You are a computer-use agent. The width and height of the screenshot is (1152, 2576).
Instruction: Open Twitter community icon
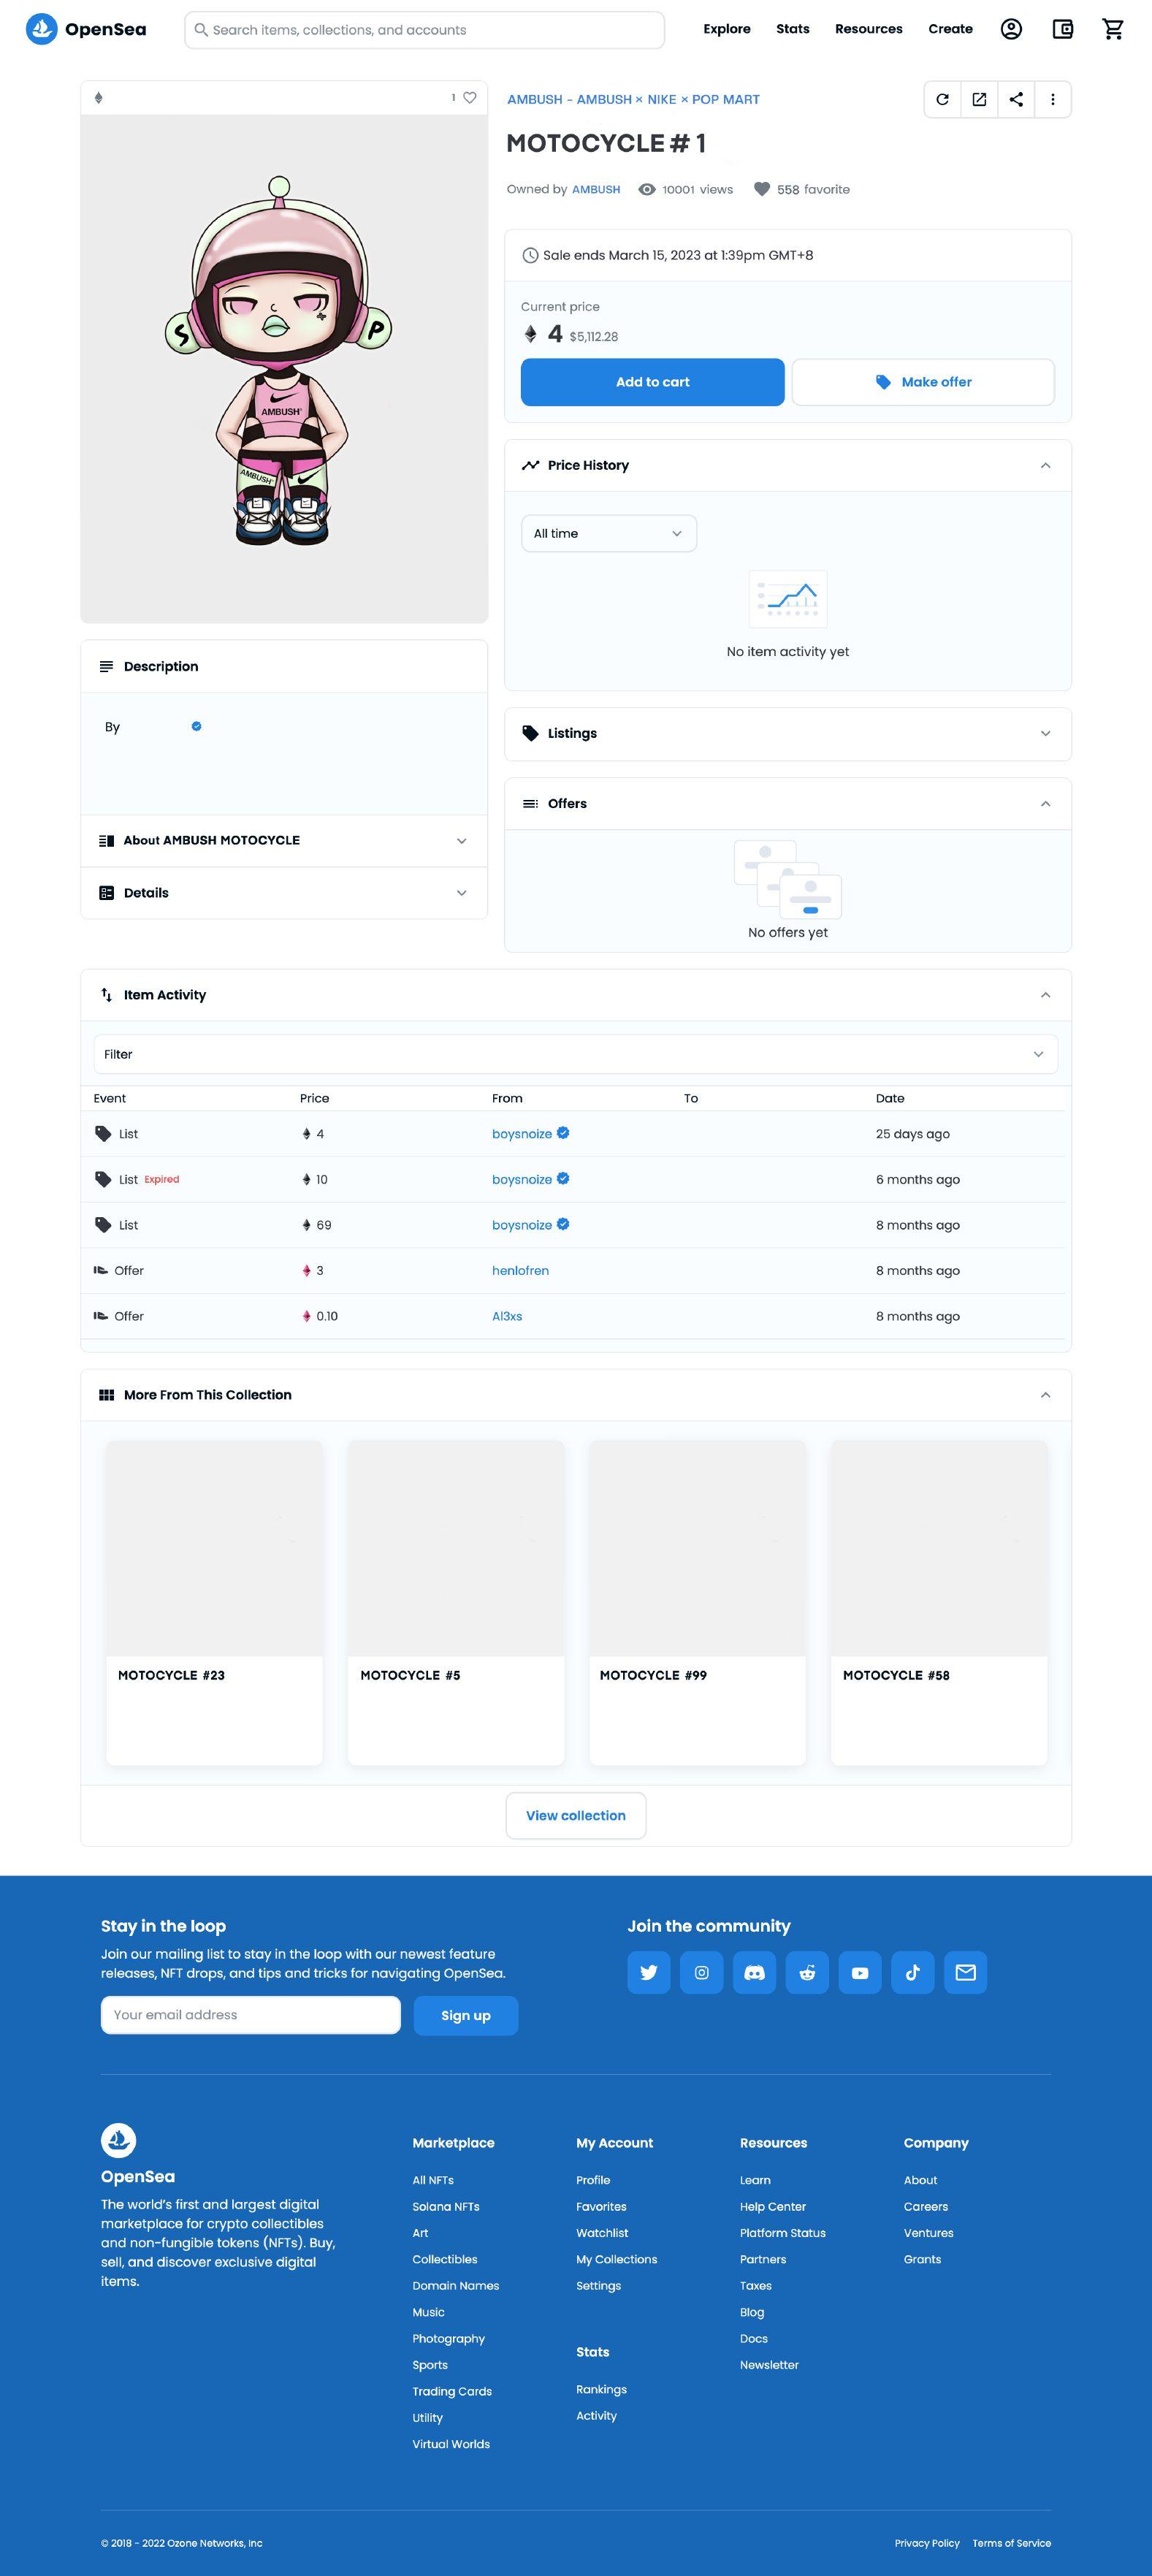(x=649, y=1972)
